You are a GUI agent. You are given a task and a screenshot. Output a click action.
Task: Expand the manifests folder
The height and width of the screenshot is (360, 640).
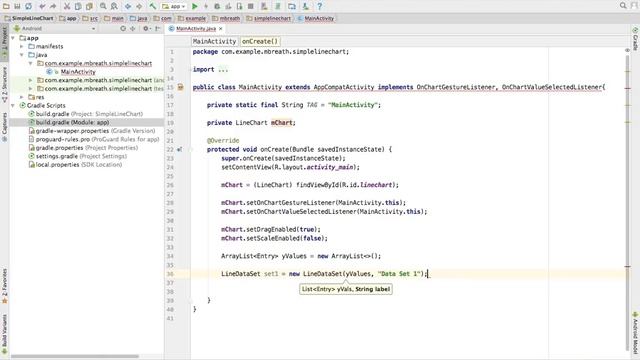pyautogui.click(x=22, y=47)
